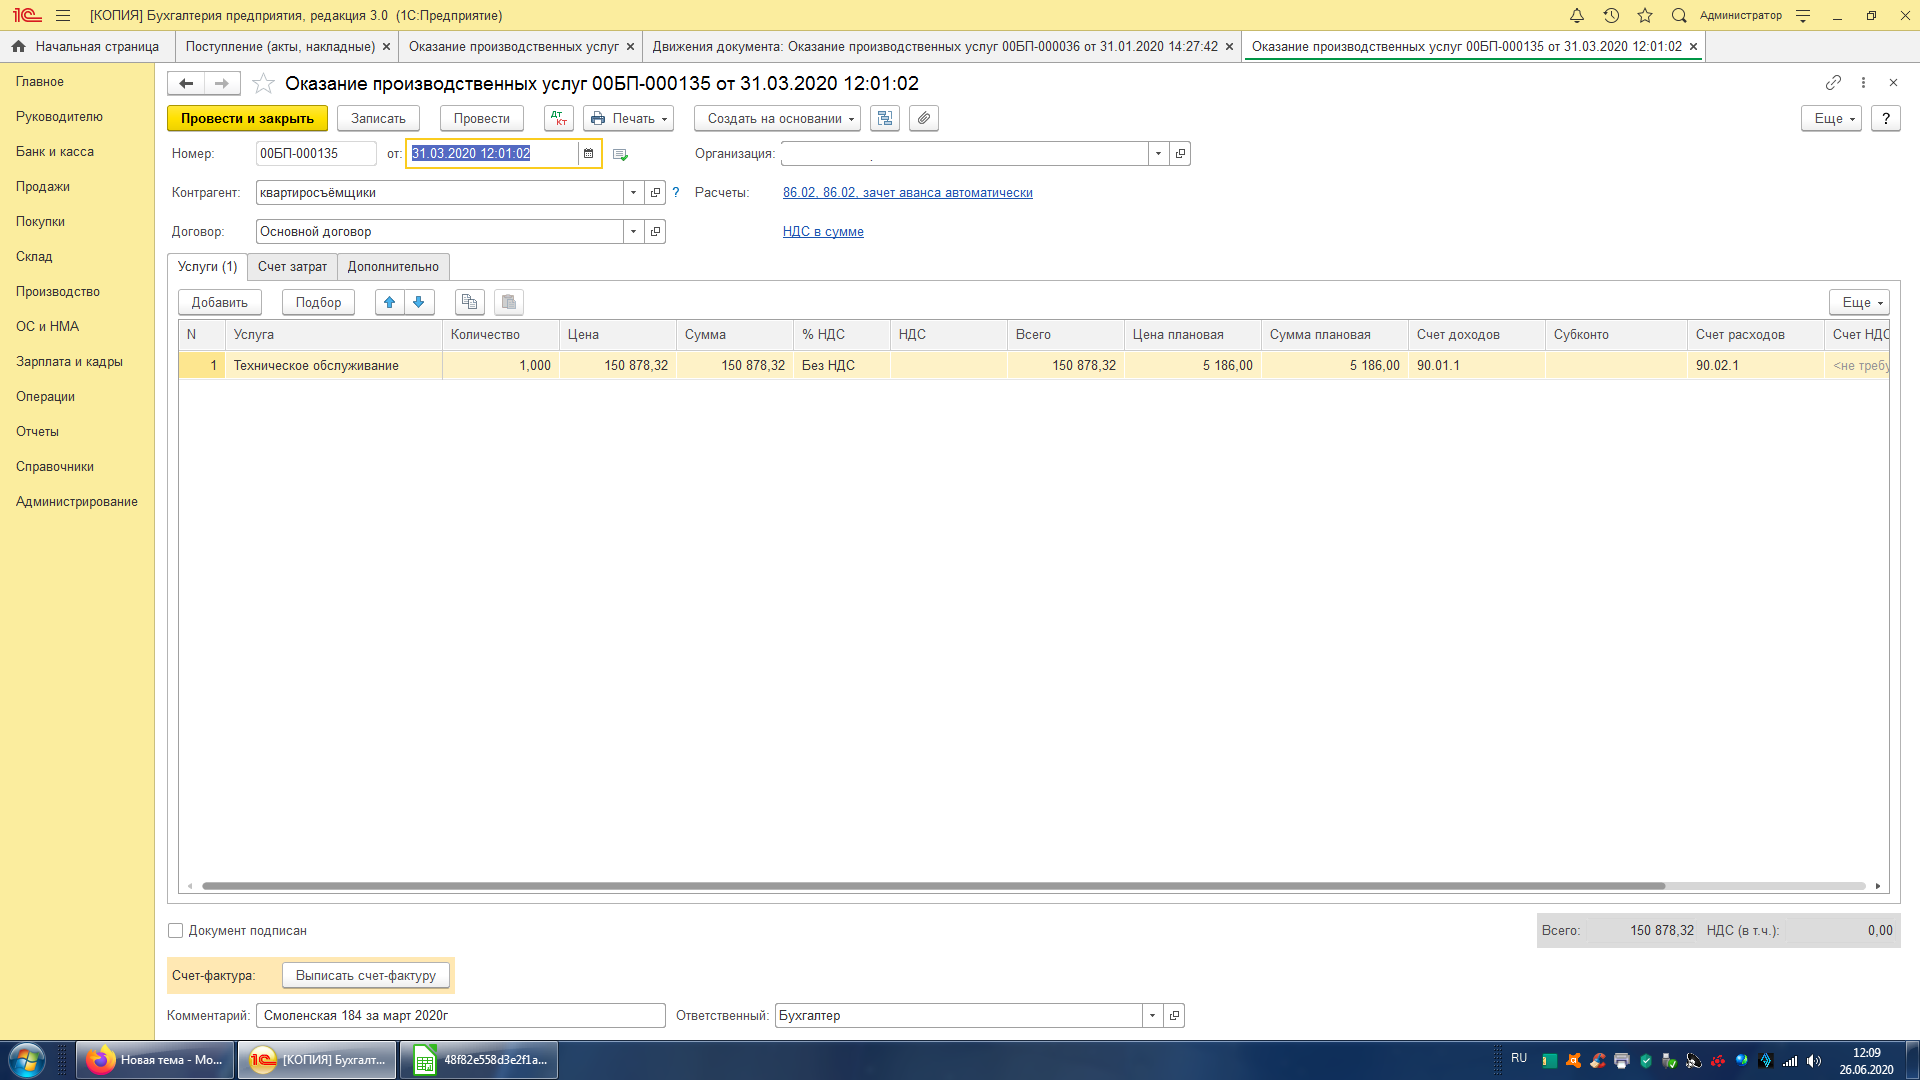Screen dimensions: 1920x1080
Task: Open notifications bell icon
Action: tap(1577, 15)
